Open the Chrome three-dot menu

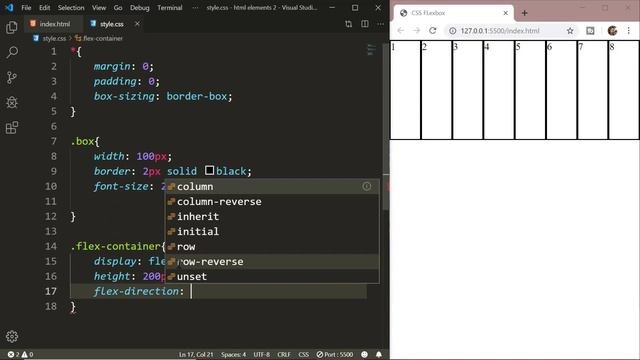pos(629,31)
